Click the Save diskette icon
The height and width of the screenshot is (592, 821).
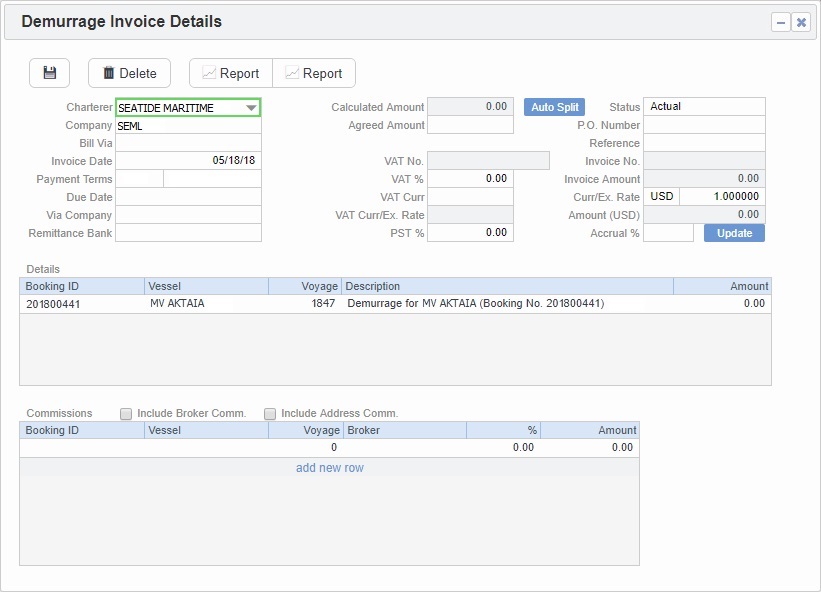[48, 72]
